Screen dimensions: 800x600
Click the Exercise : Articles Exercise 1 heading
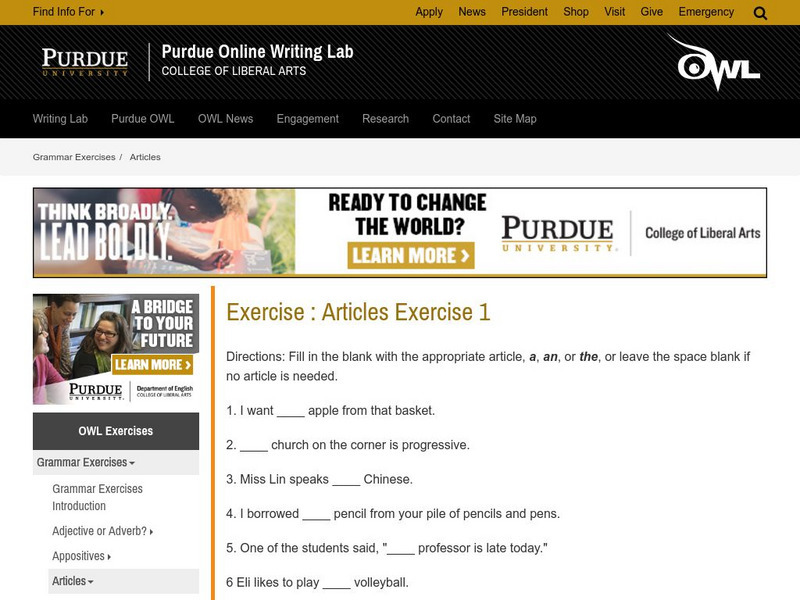(x=358, y=312)
